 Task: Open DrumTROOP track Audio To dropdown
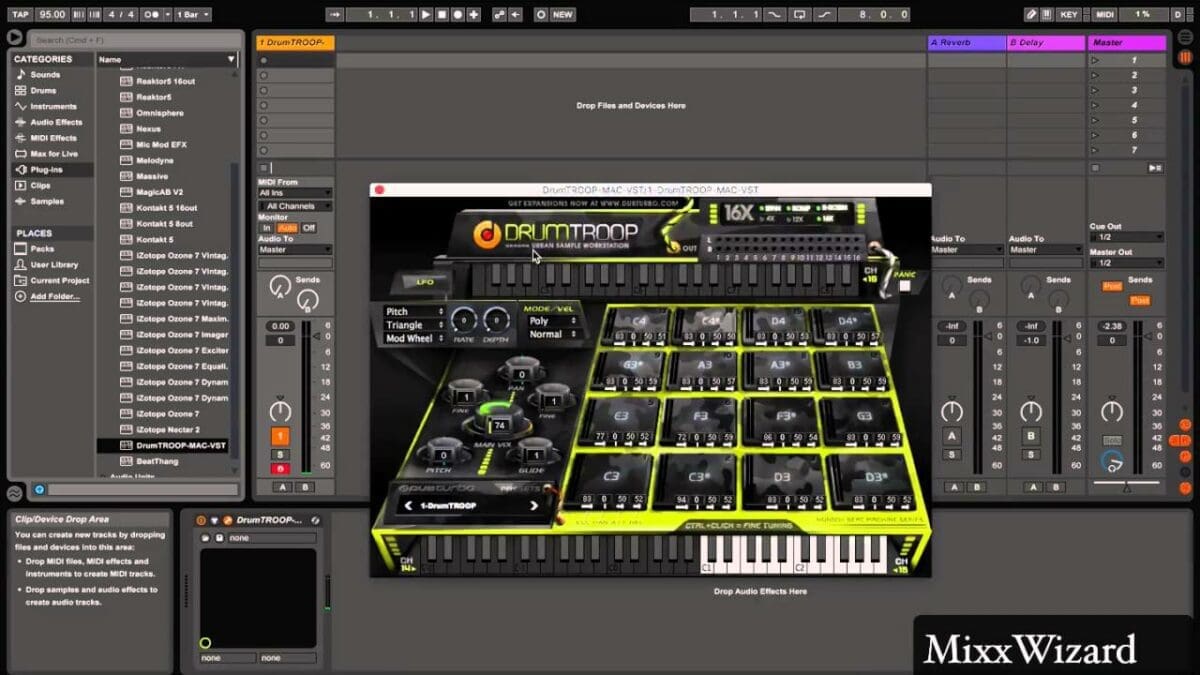[295, 250]
